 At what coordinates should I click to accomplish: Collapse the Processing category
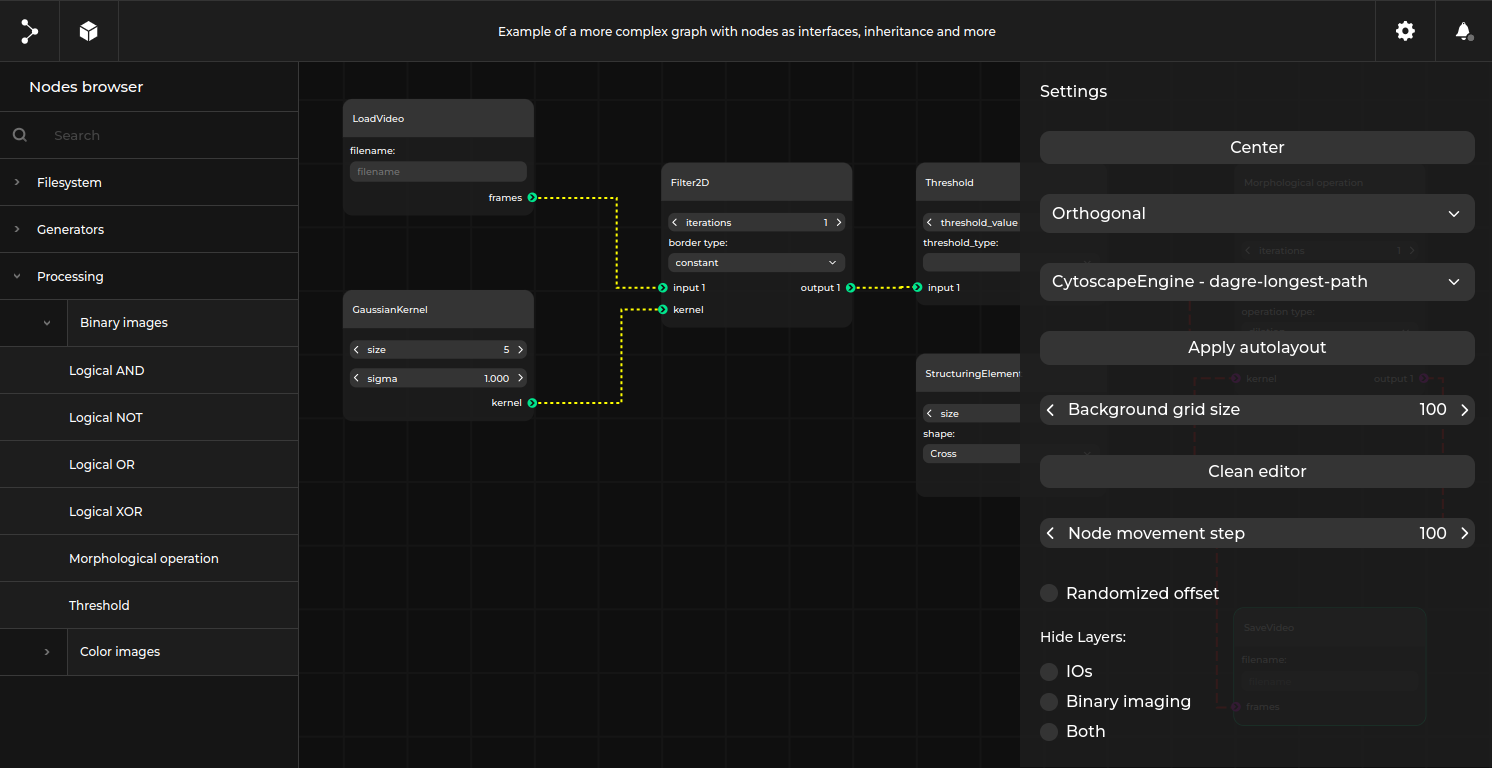[149, 277]
